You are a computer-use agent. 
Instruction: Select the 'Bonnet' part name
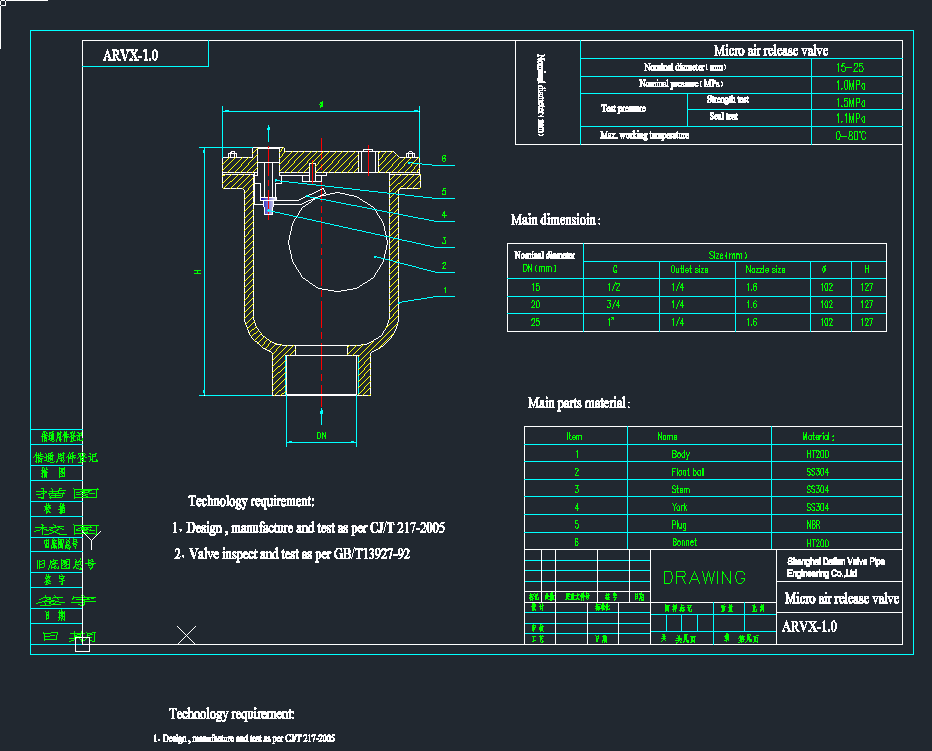click(684, 542)
